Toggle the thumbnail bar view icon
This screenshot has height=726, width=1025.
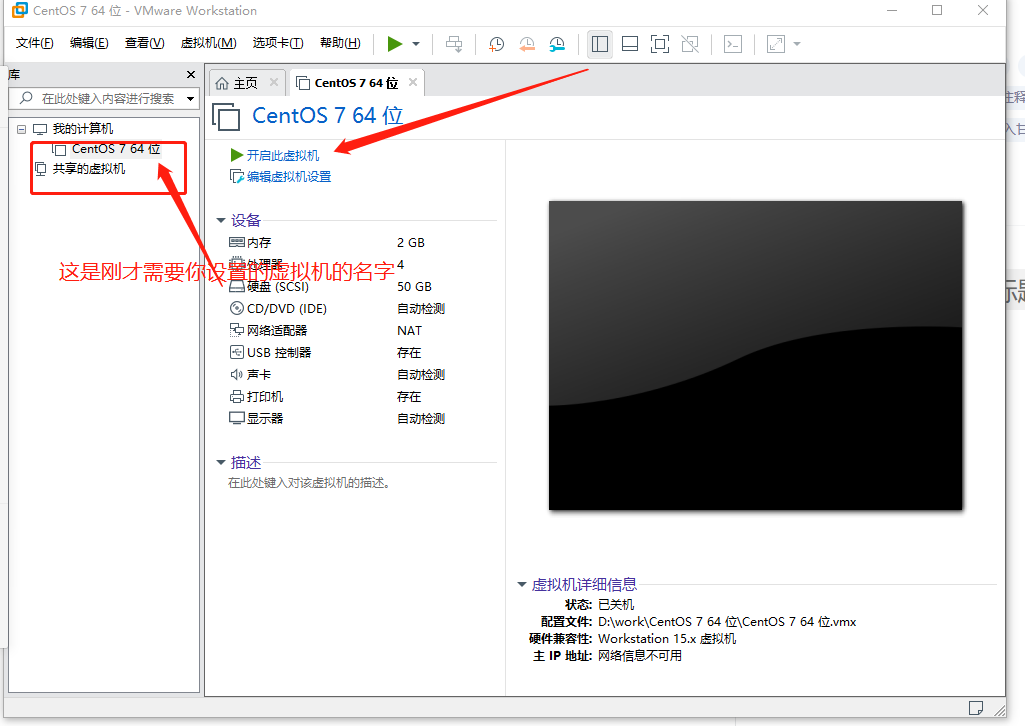(x=630, y=44)
